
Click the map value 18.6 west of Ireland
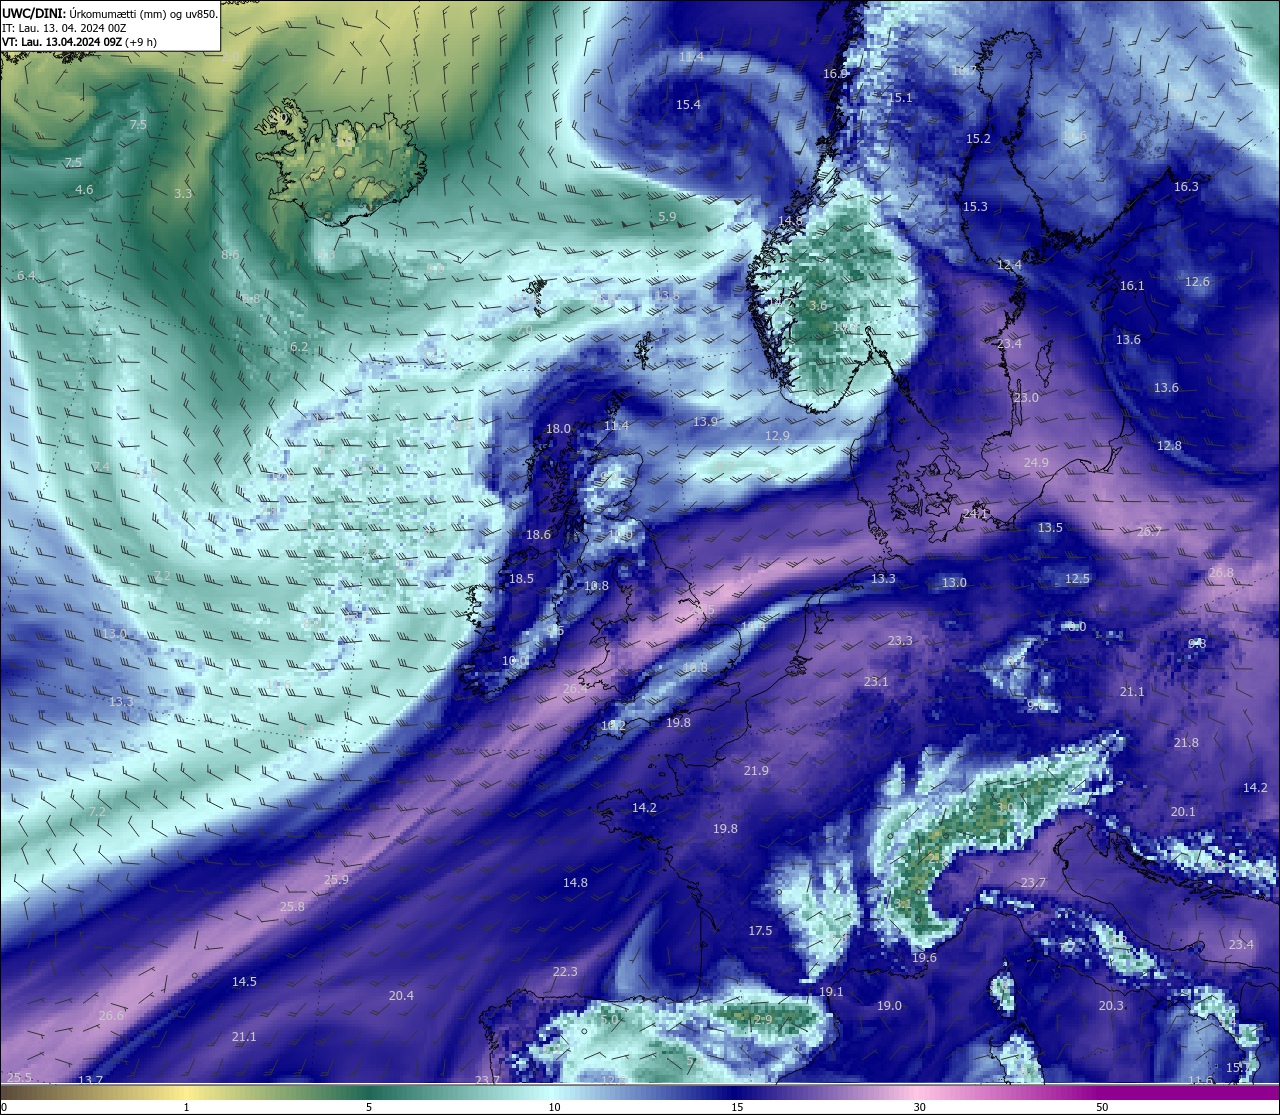[538, 535]
